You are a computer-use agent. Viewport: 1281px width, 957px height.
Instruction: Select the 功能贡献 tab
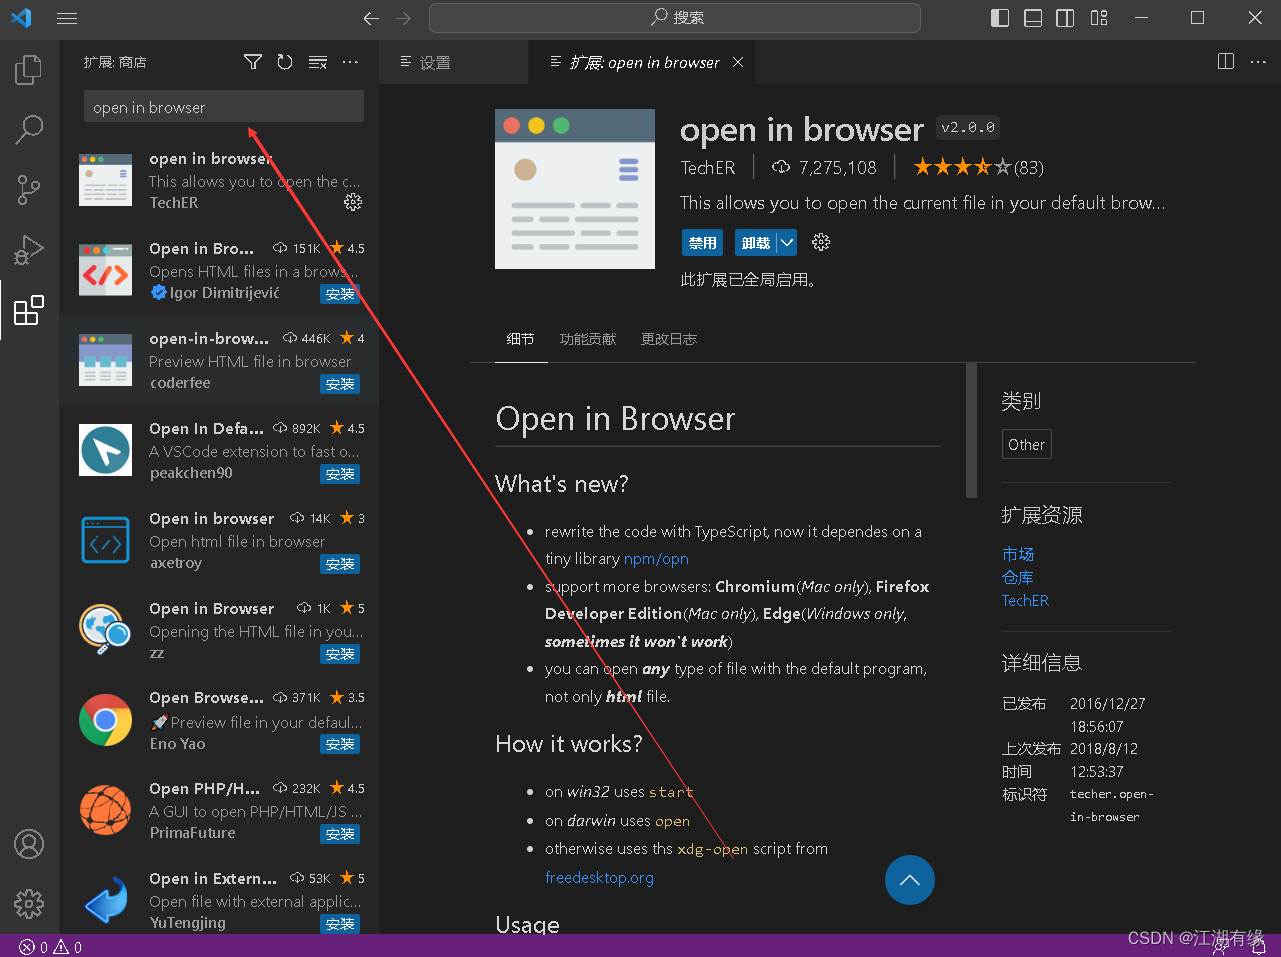click(588, 339)
